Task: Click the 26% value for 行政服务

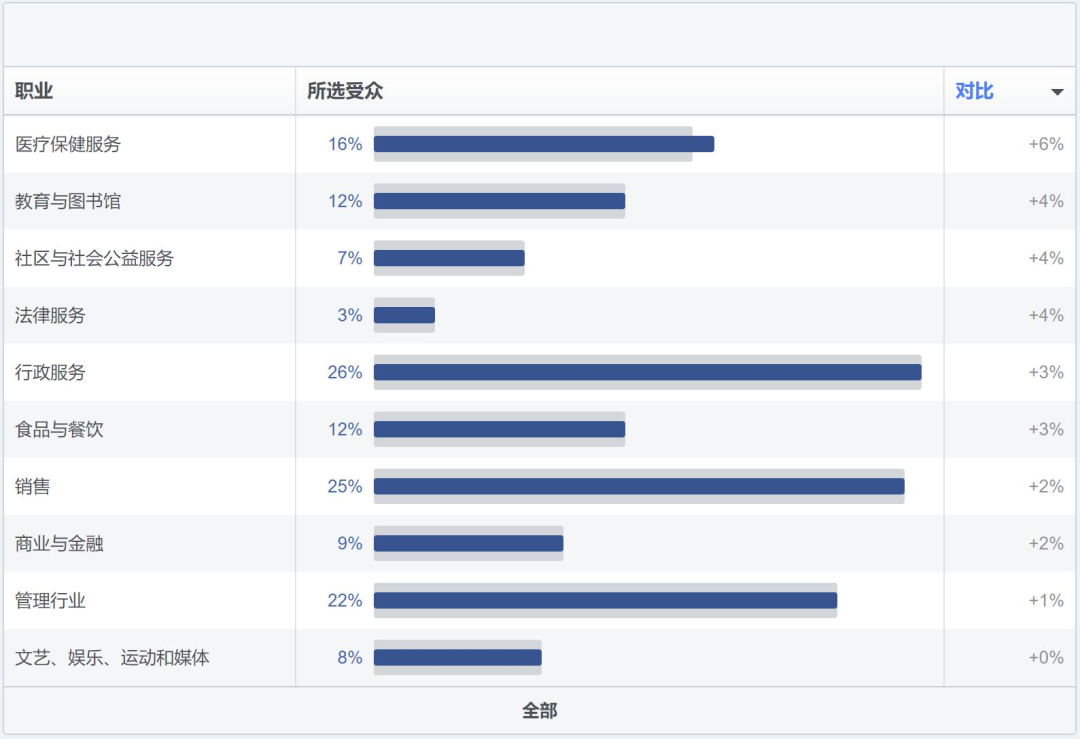Action: coord(345,372)
